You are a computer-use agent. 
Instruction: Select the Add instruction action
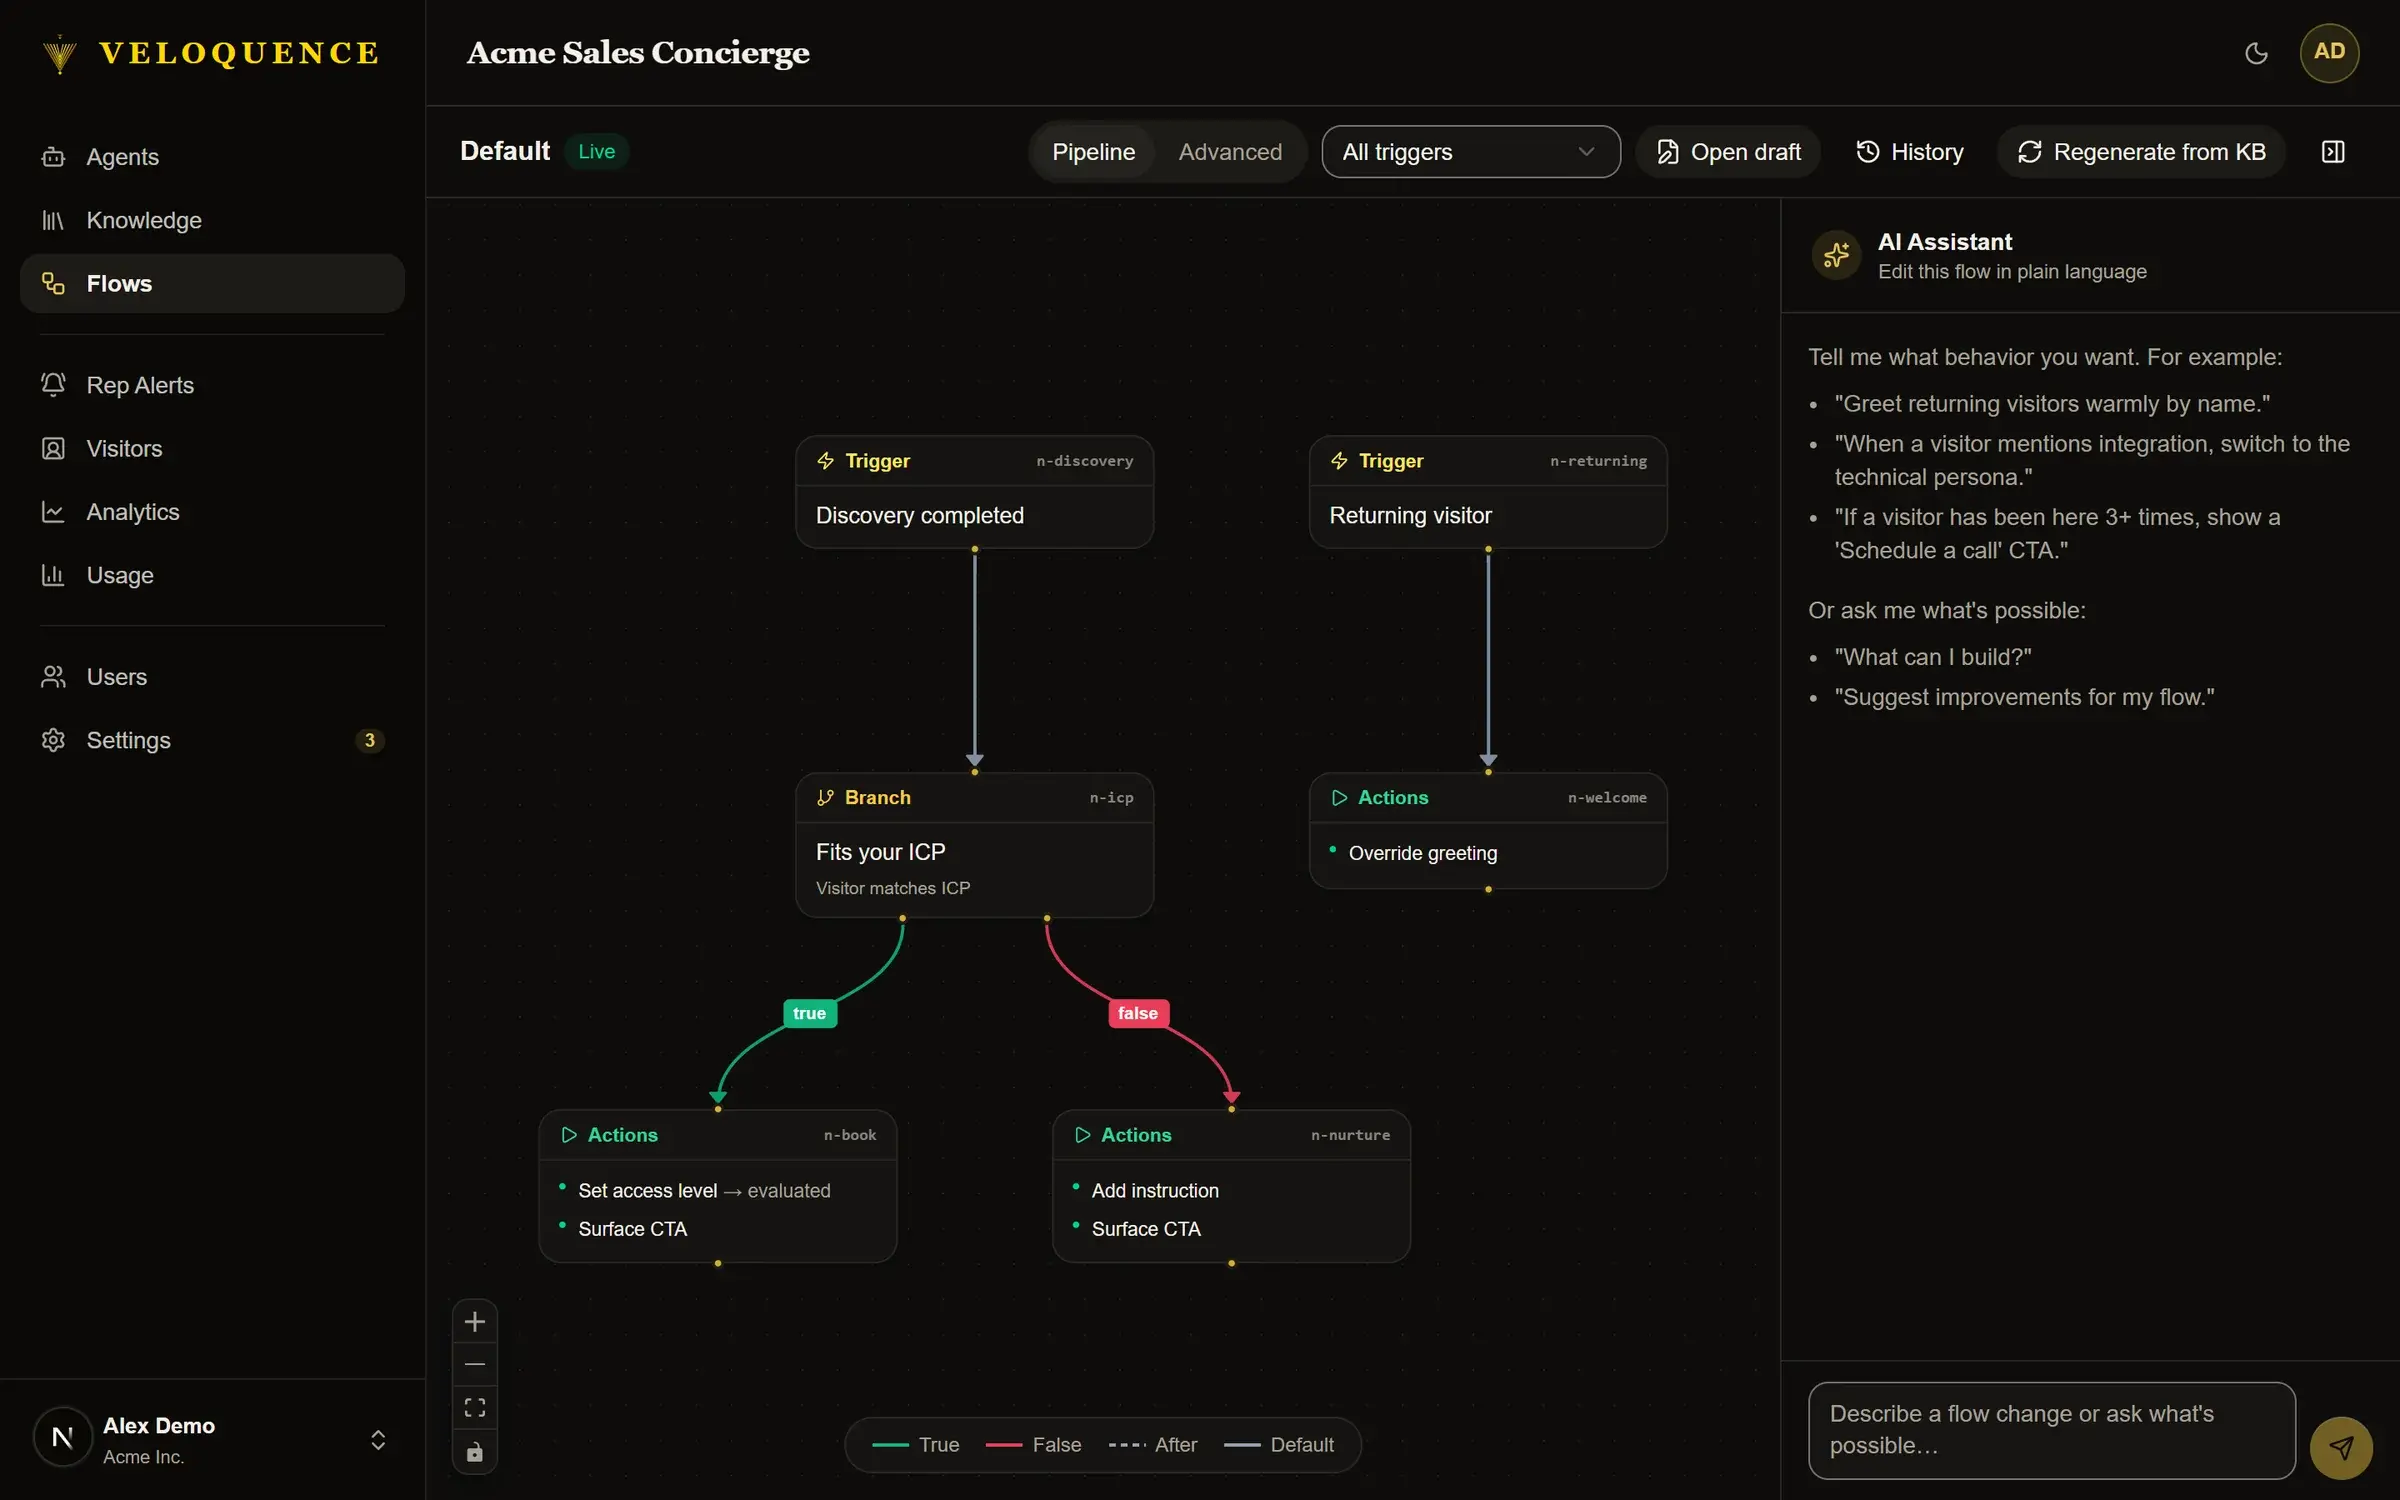pyautogui.click(x=1155, y=1191)
